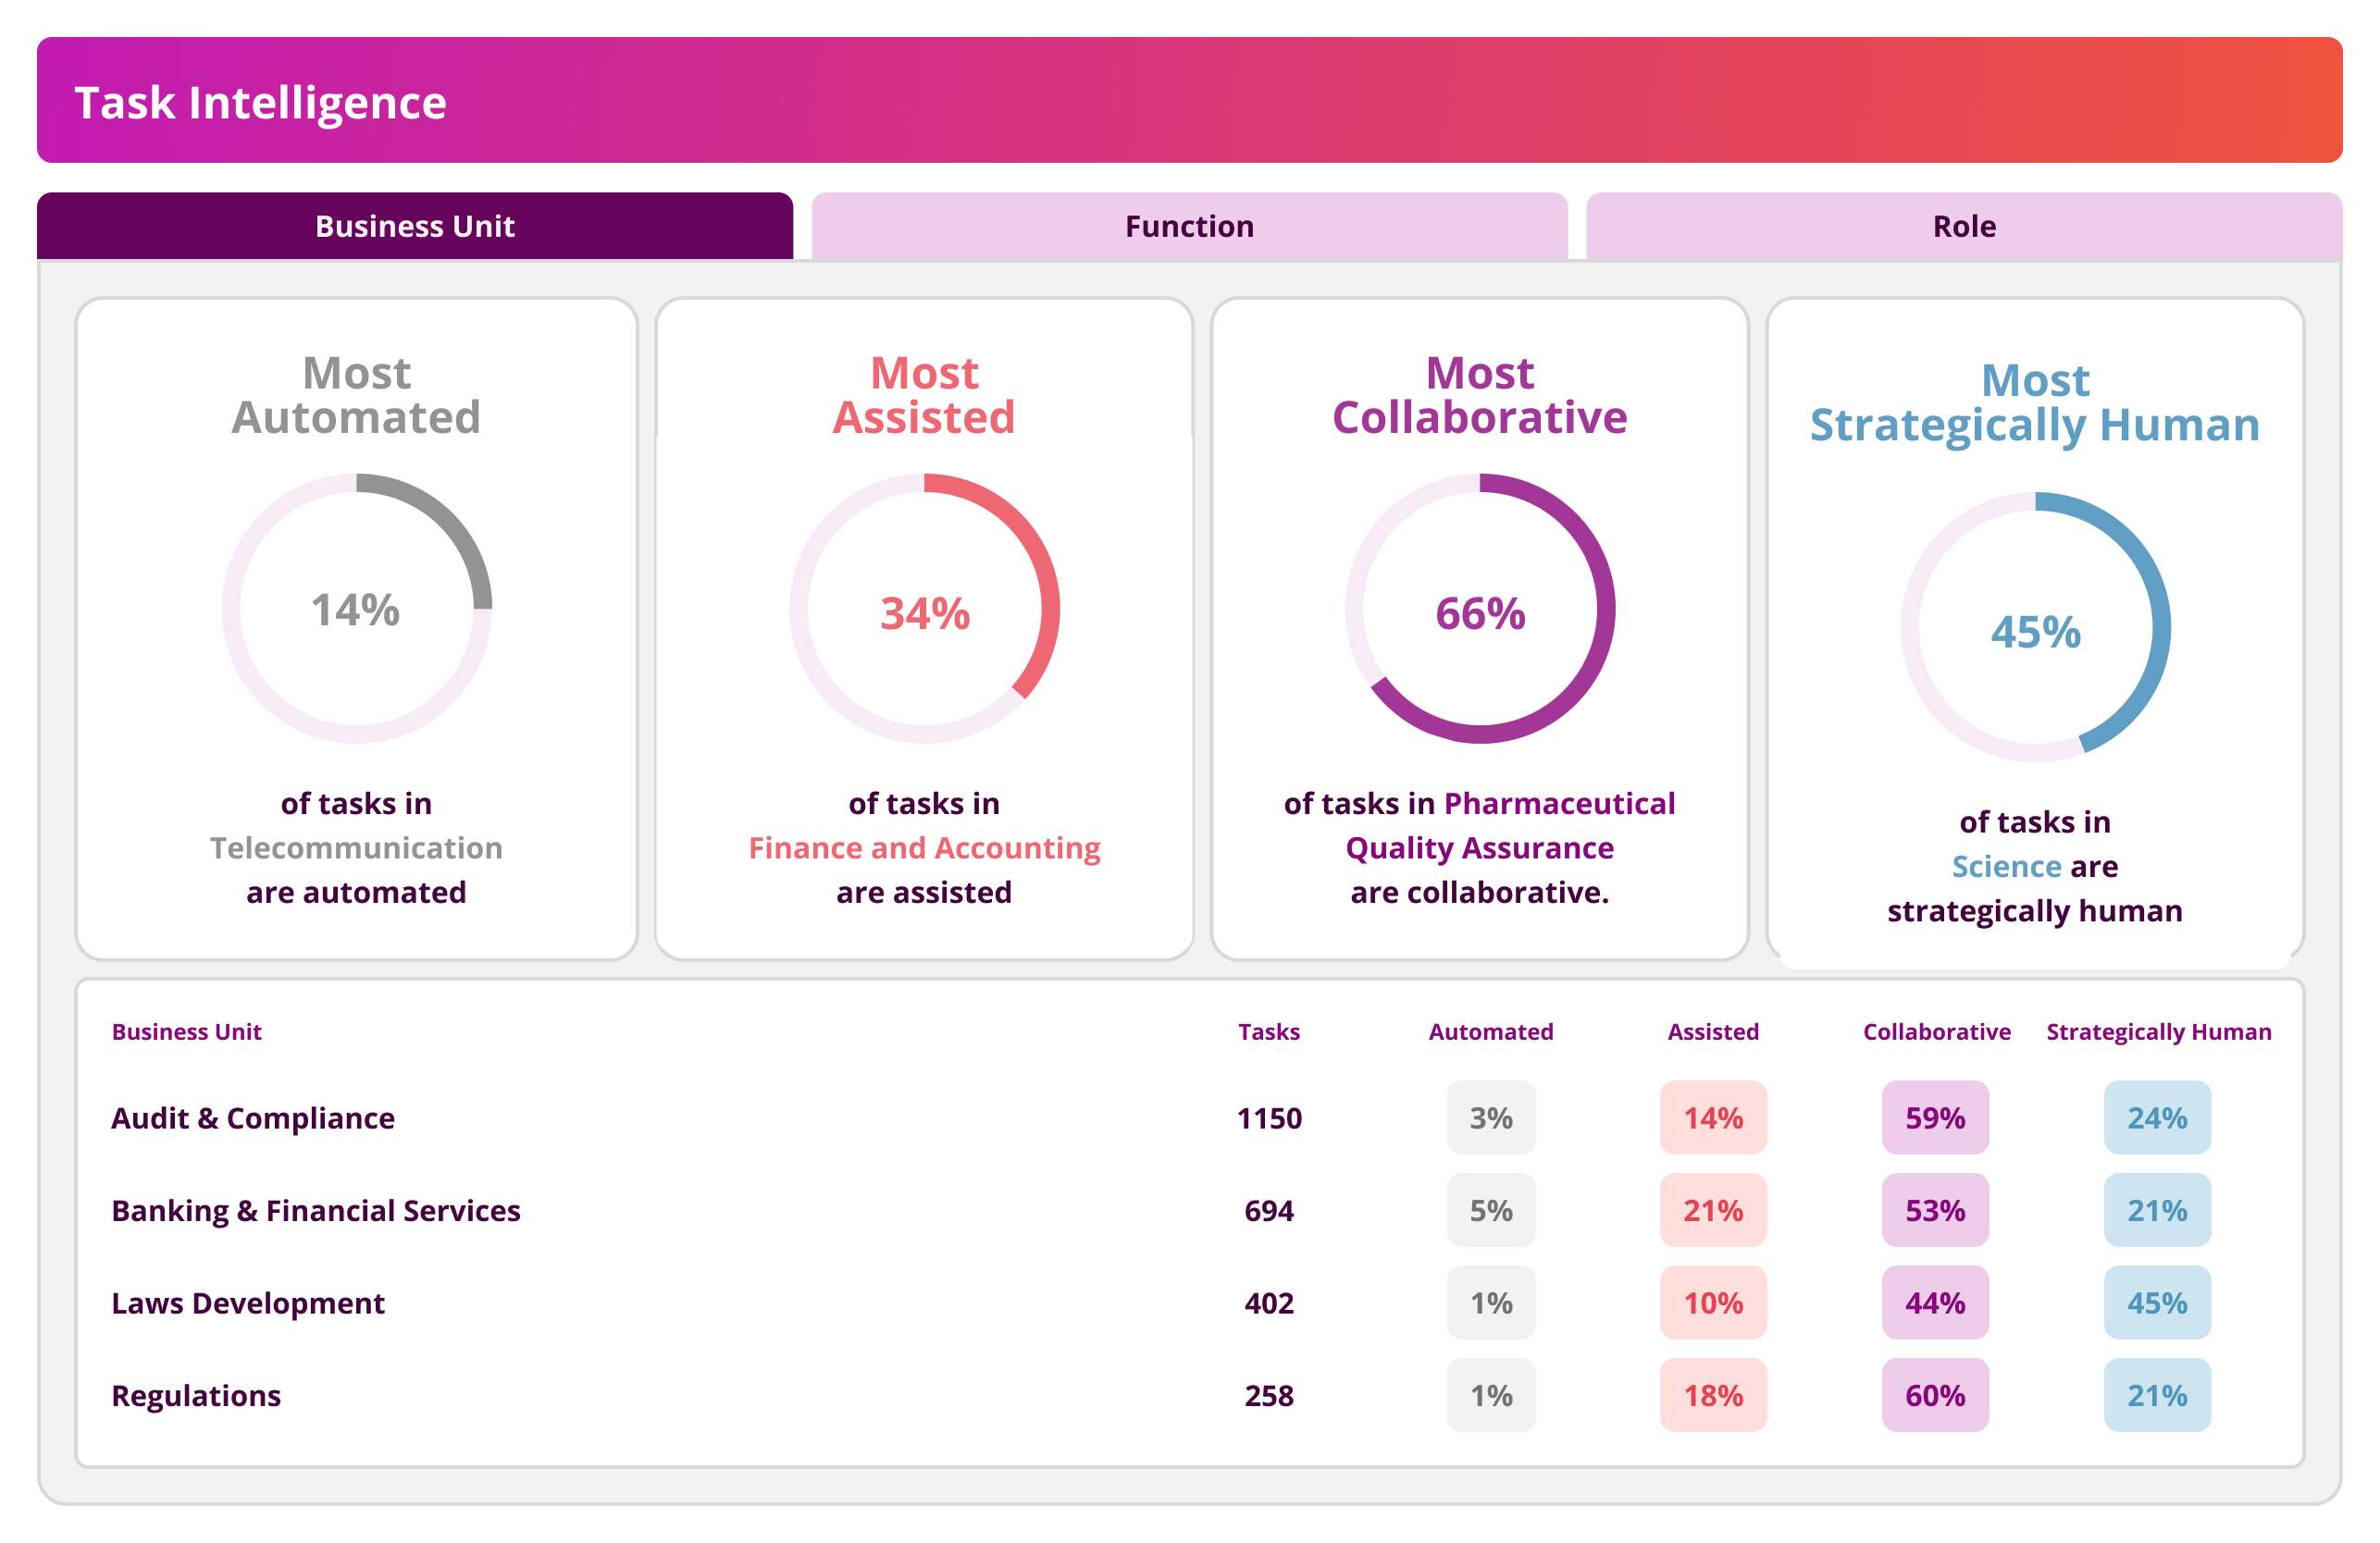Click the 18% Assisted badge for Regulations

coord(1713,1396)
